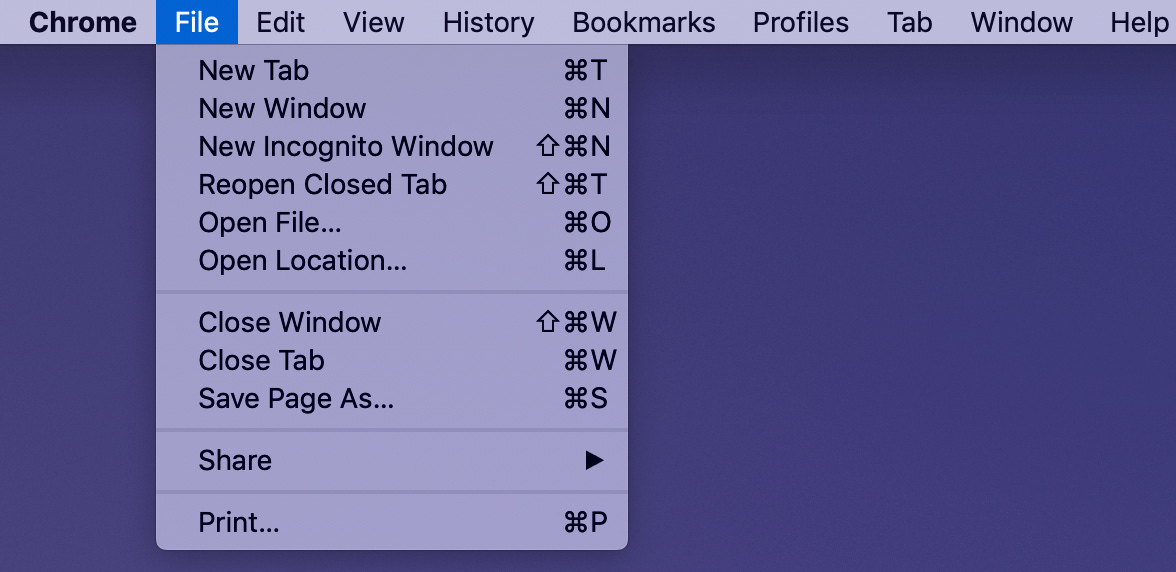Viewport: 1176px width, 572px height.
Task: Open the History menu
Action: [x=488, y=22]
